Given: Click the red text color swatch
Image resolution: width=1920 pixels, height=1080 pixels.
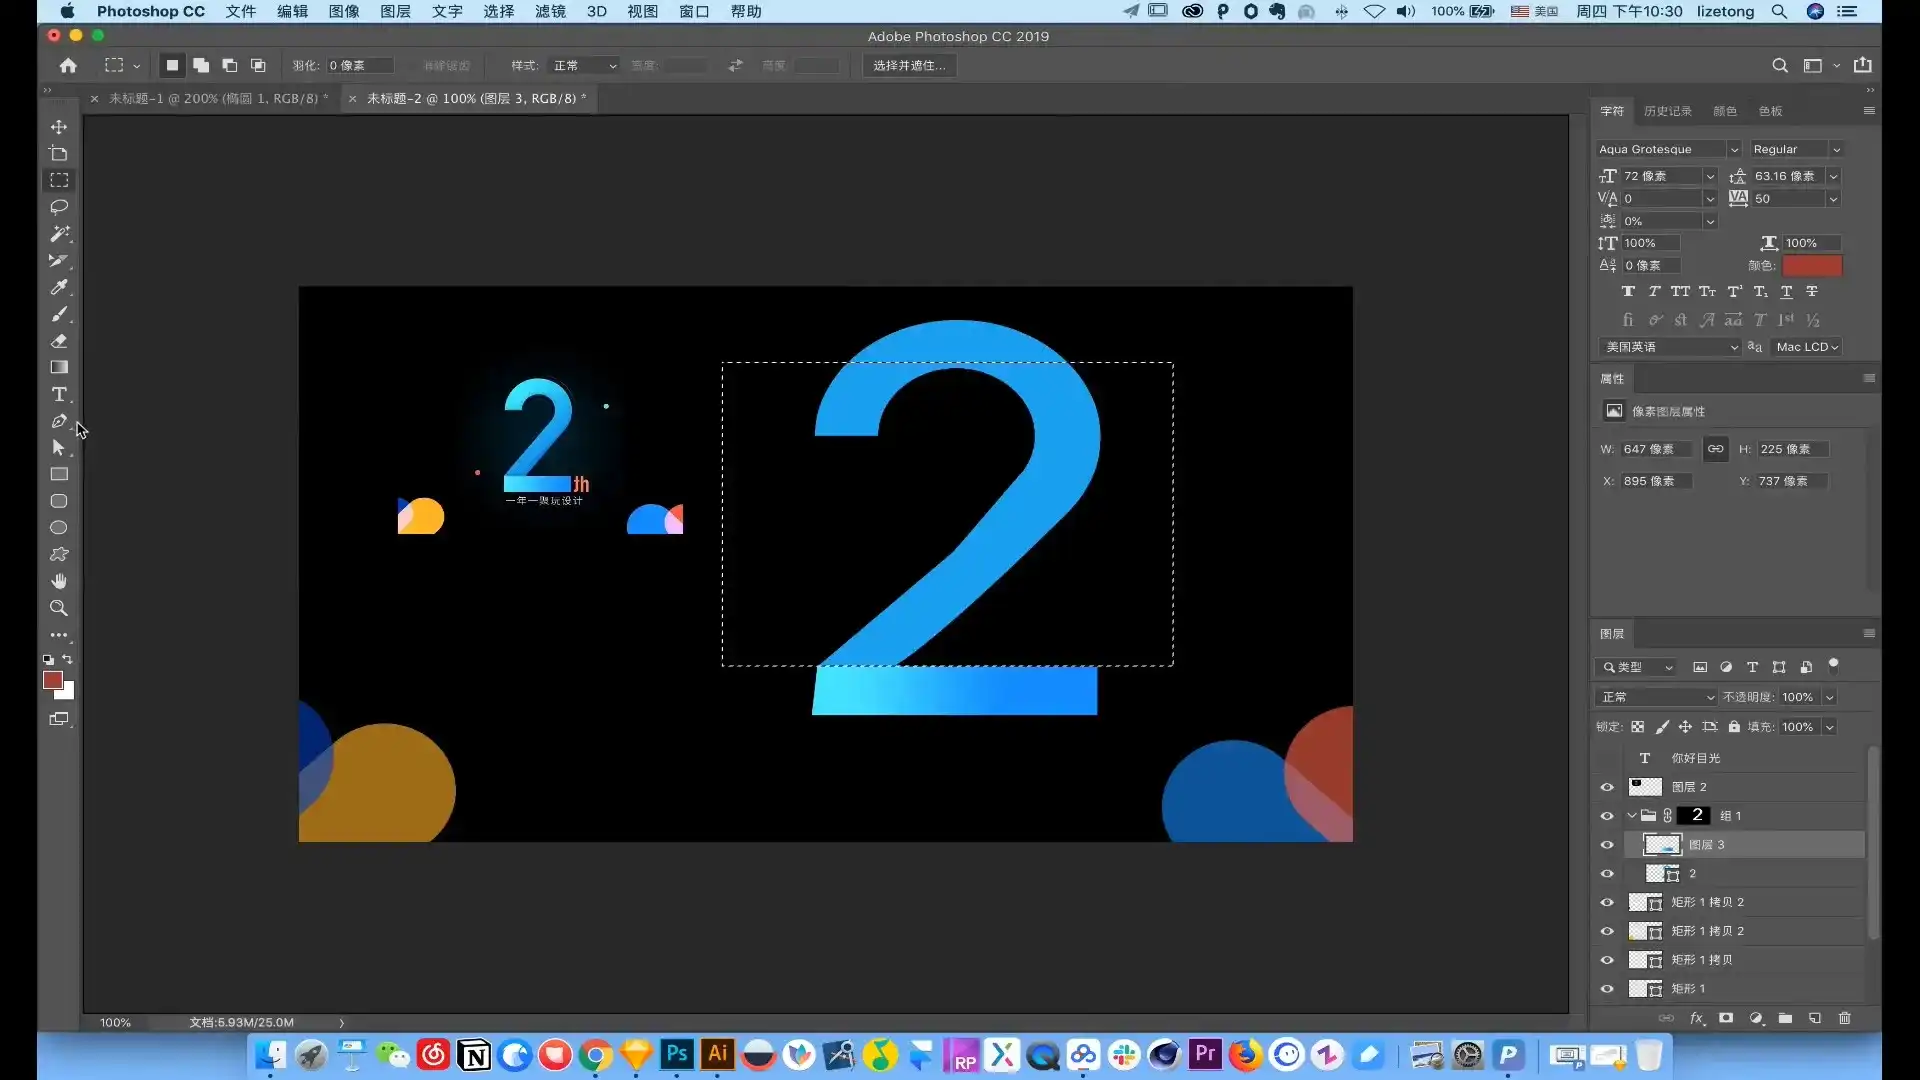Looking at the screenshot, I should click(1811, 265).
